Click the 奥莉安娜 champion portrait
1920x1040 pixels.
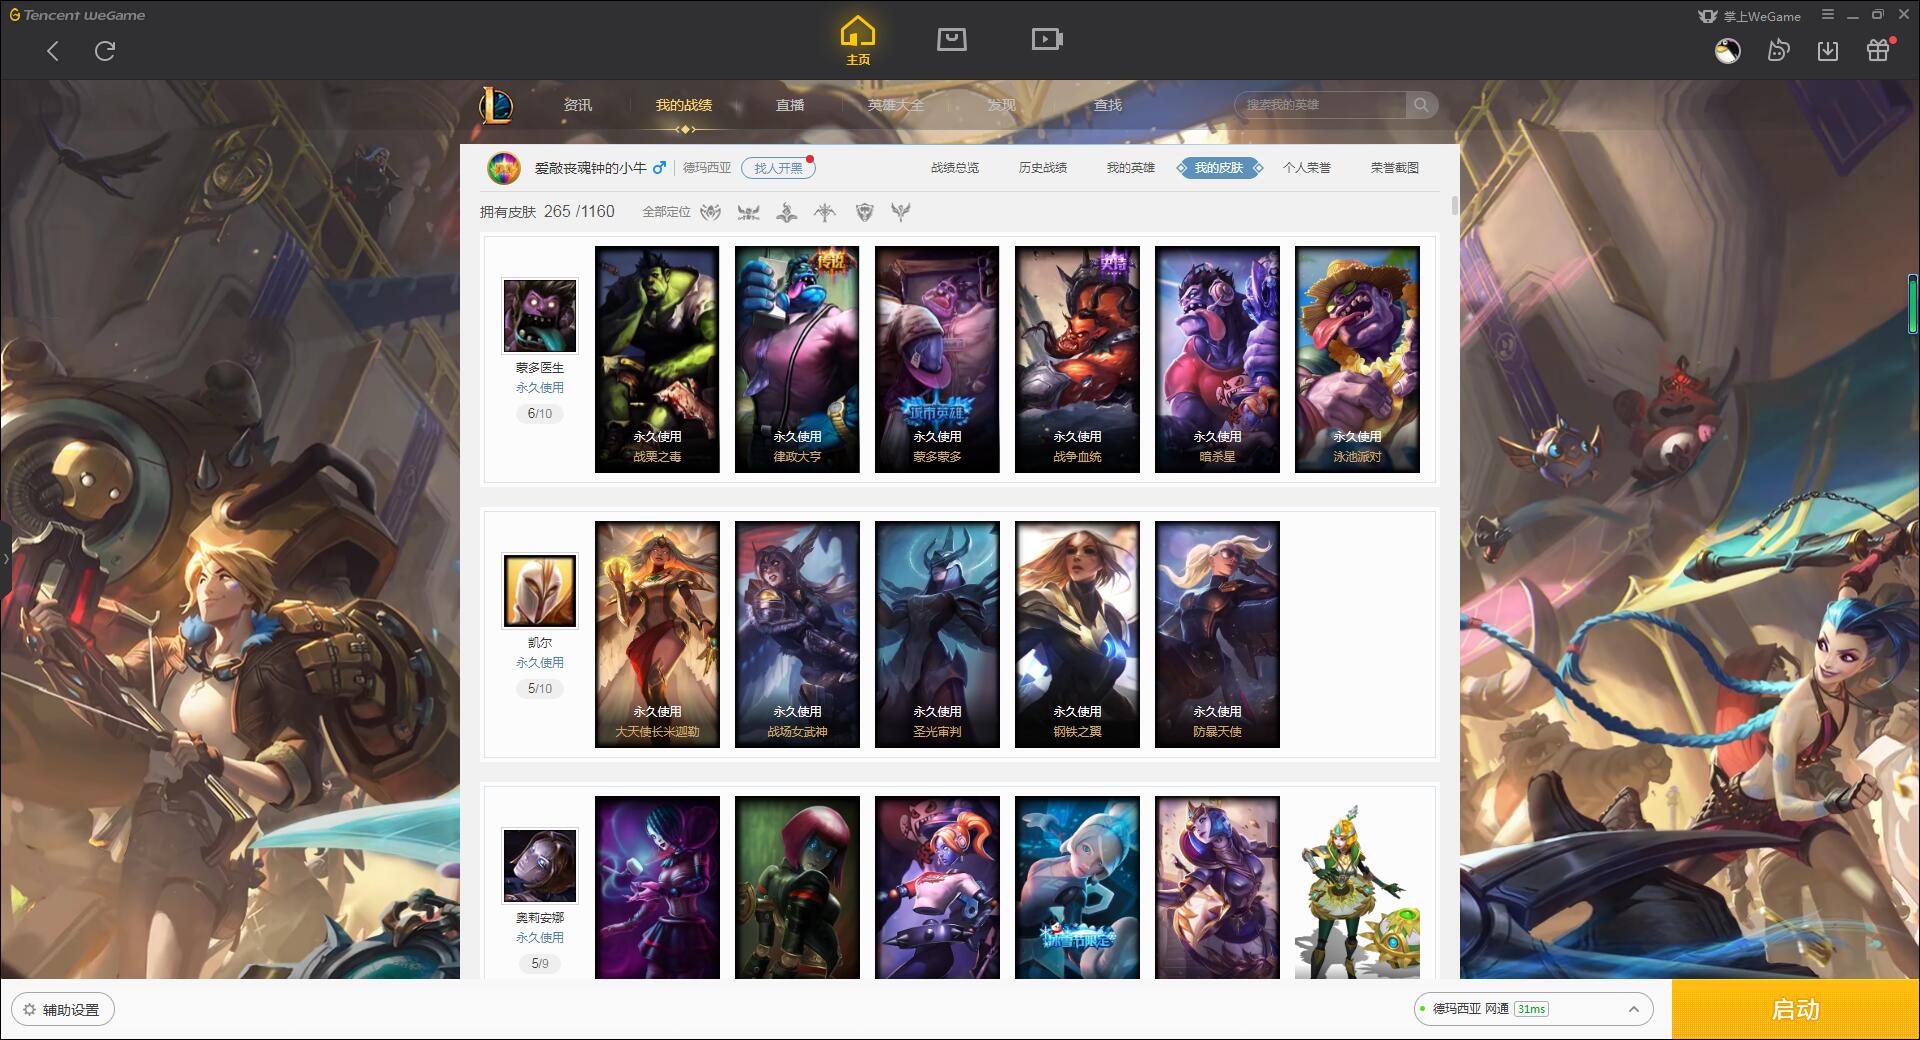540,865
